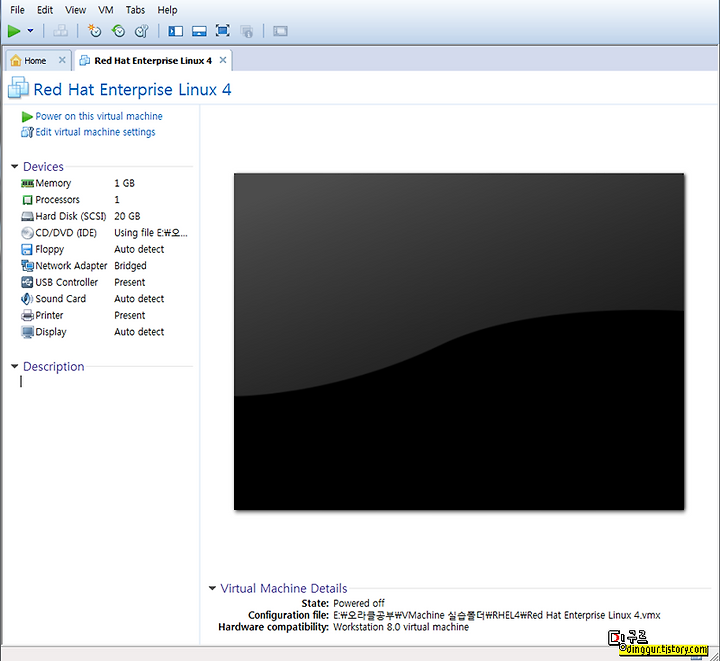Viewport: 720px width, 661px height.
Task: Click the green Power On toolbar button
Action: point(14,31)
